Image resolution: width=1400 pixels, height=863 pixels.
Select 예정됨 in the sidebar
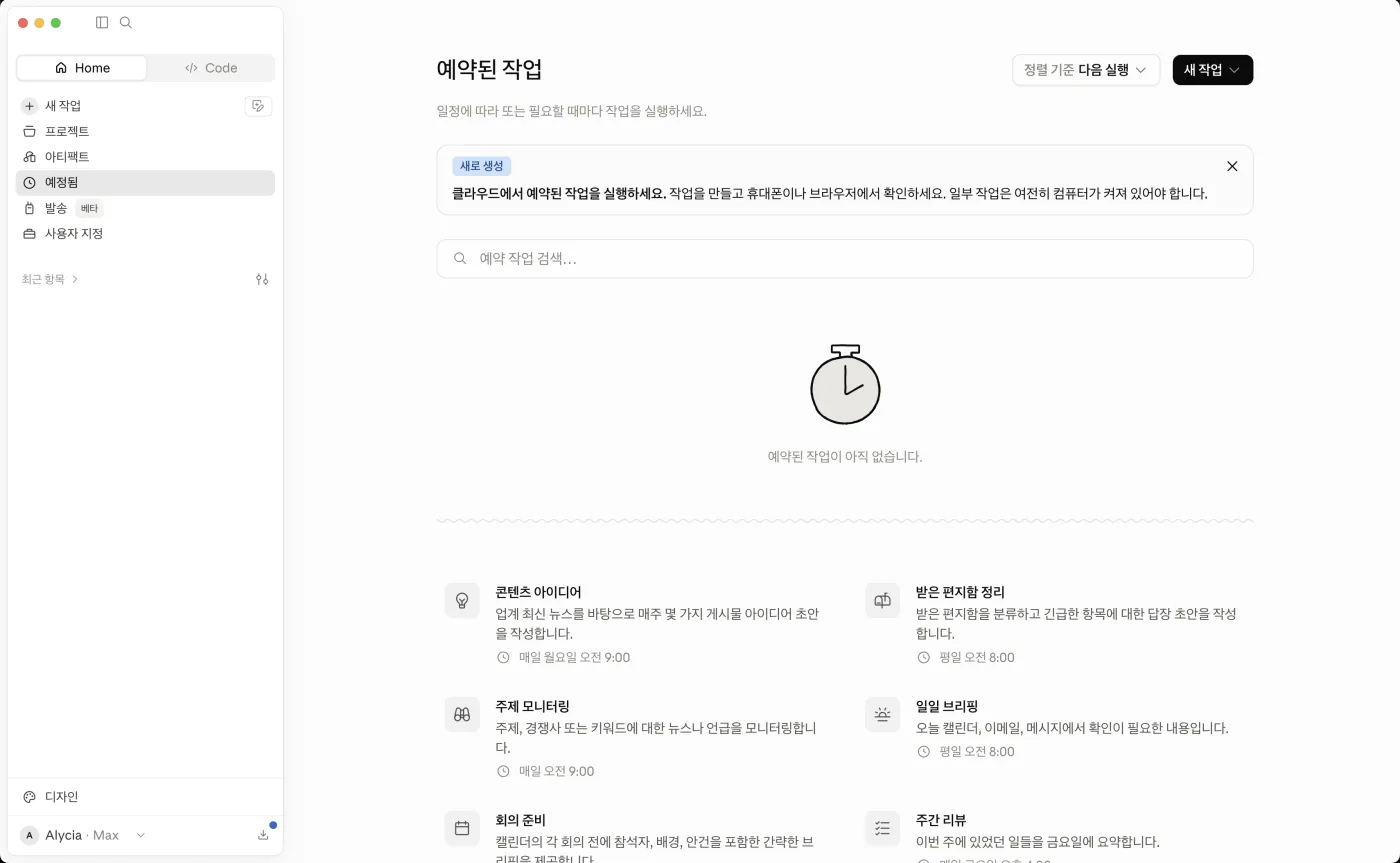[x=145, y=183]
